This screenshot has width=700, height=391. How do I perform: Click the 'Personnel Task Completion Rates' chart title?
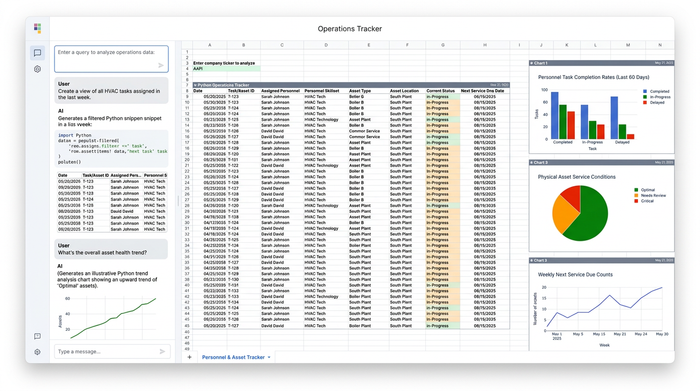point(594,77)
